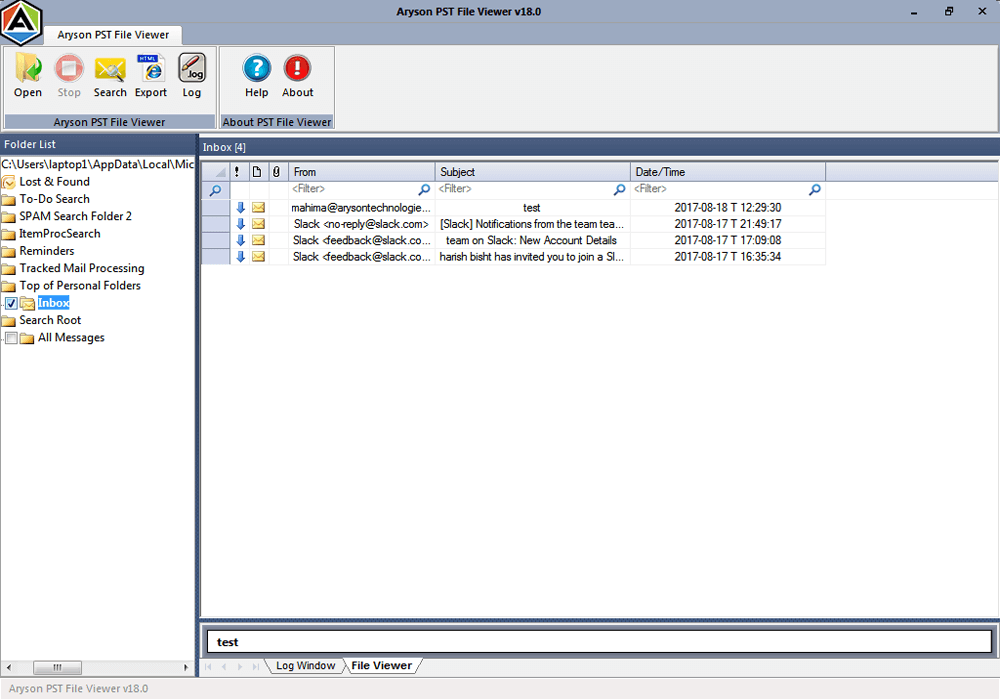Click blue arrow of New Account Details row
Screen dimensions: 1000x700
coord(240,240)
